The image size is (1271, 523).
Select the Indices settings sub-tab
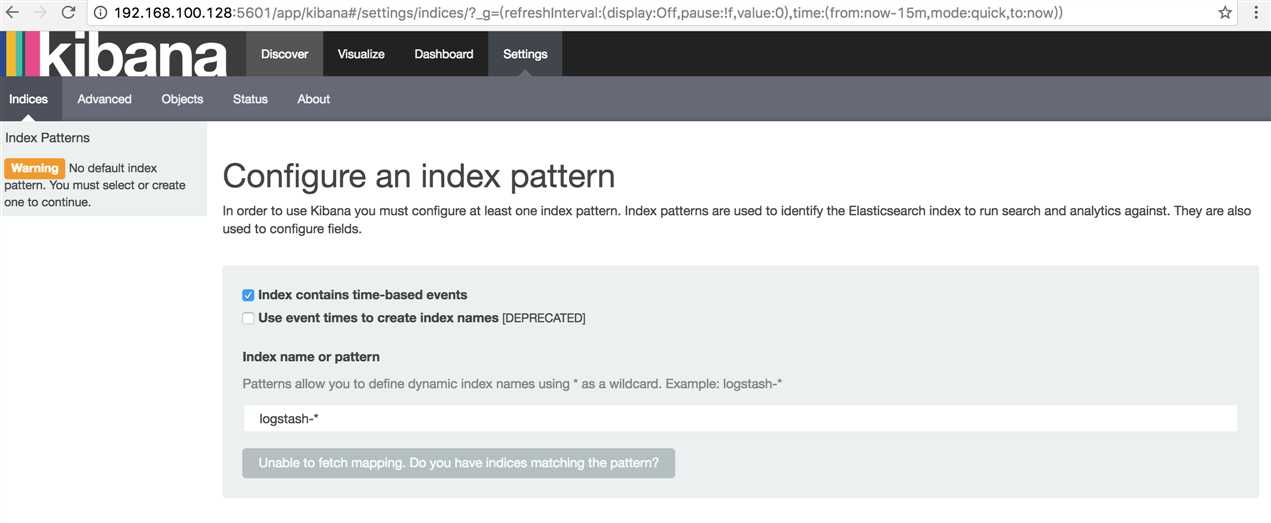click(29, 99)
